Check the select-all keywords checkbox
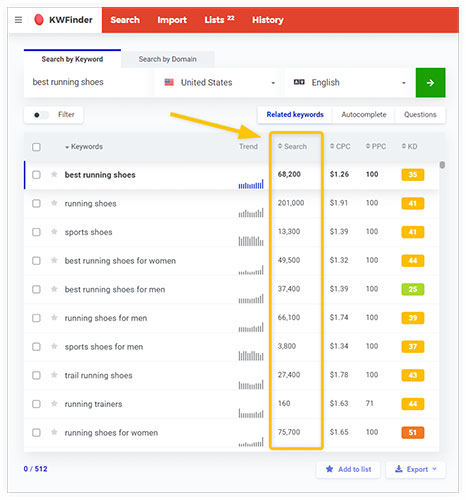466x500 pixels. 36,147
